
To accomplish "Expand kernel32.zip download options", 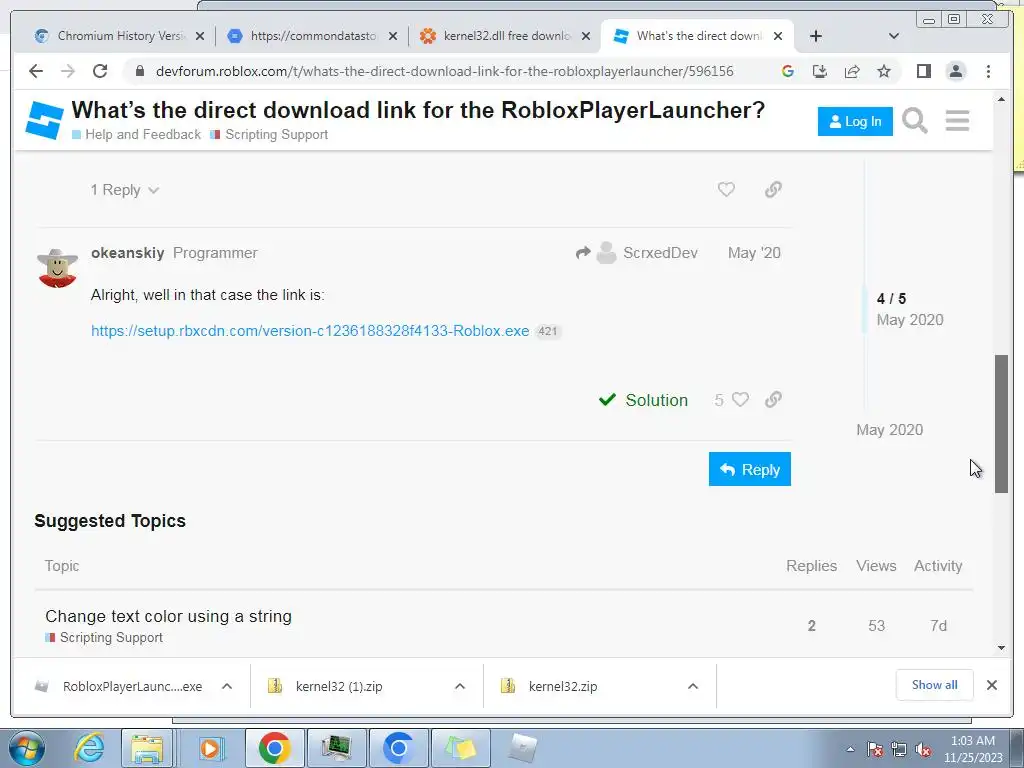I will click(x=693, y=686).
